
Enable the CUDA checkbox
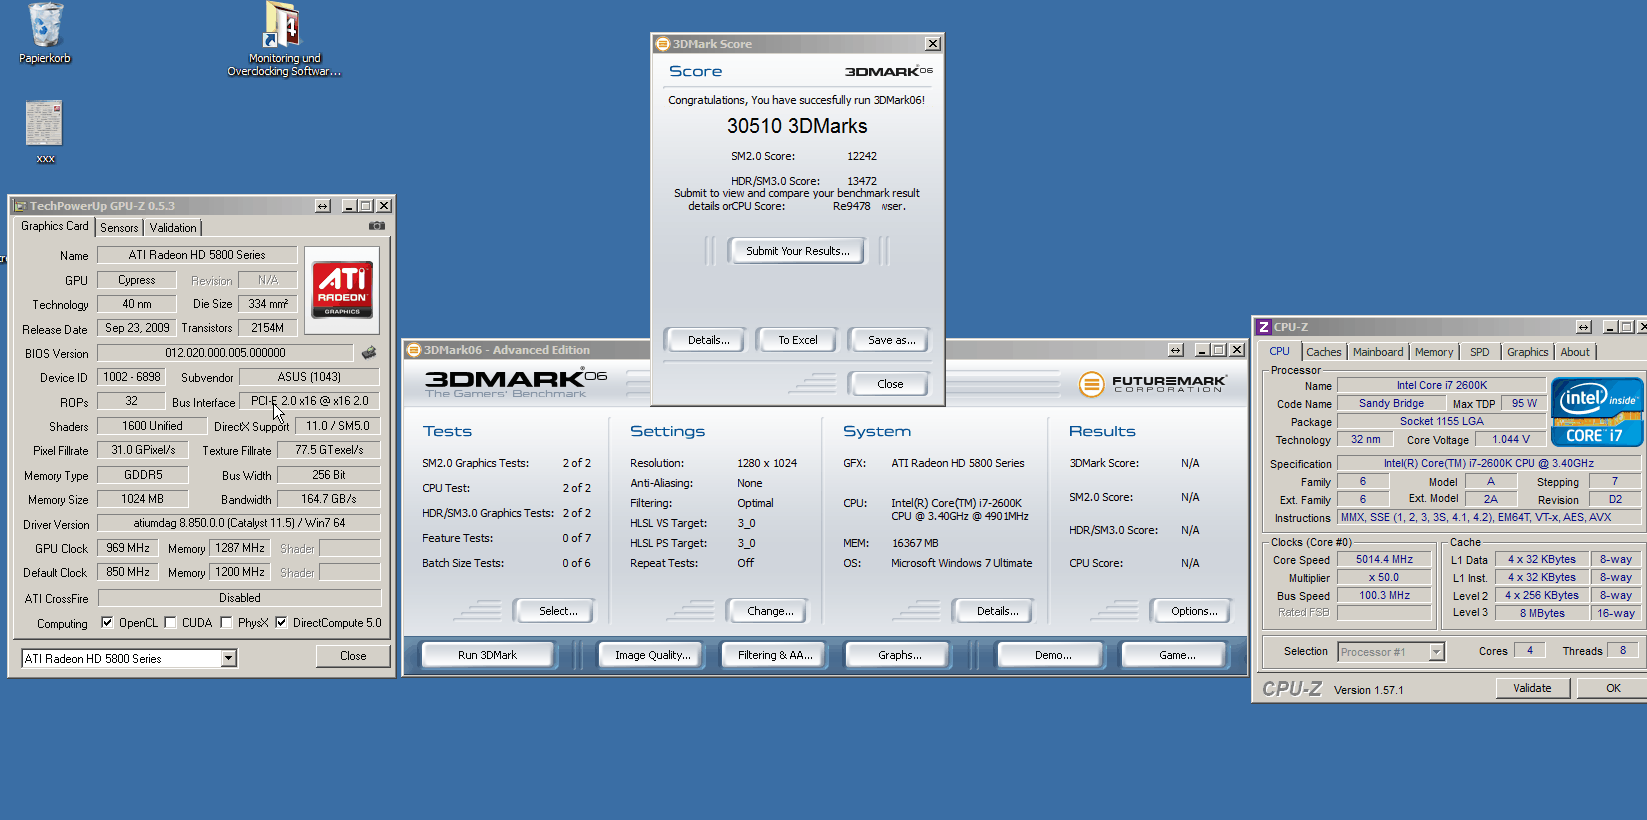(170, 622)
